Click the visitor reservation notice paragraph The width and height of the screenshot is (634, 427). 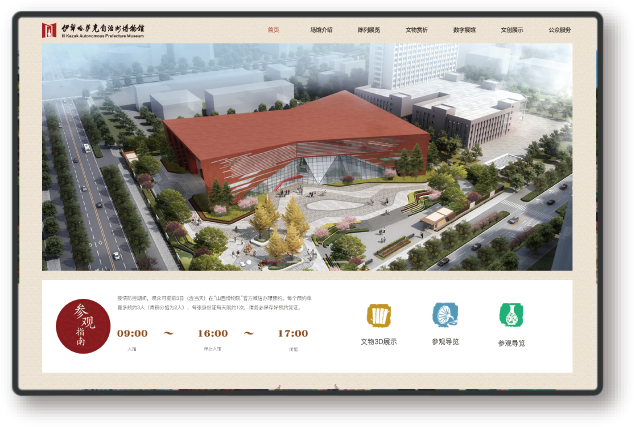pos(214,303)
